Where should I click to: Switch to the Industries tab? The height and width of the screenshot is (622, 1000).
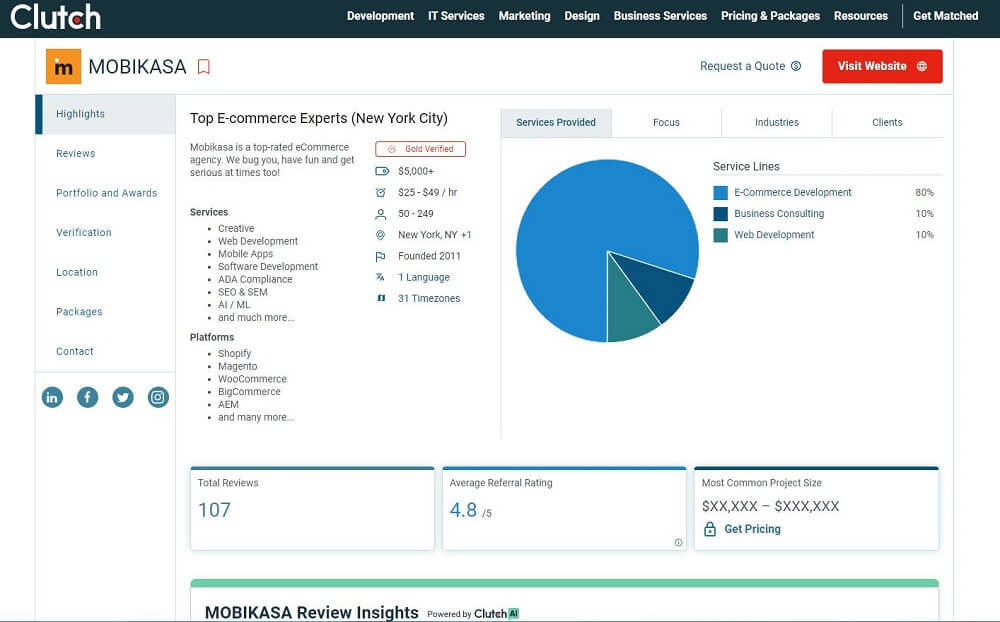click(777, 123)
